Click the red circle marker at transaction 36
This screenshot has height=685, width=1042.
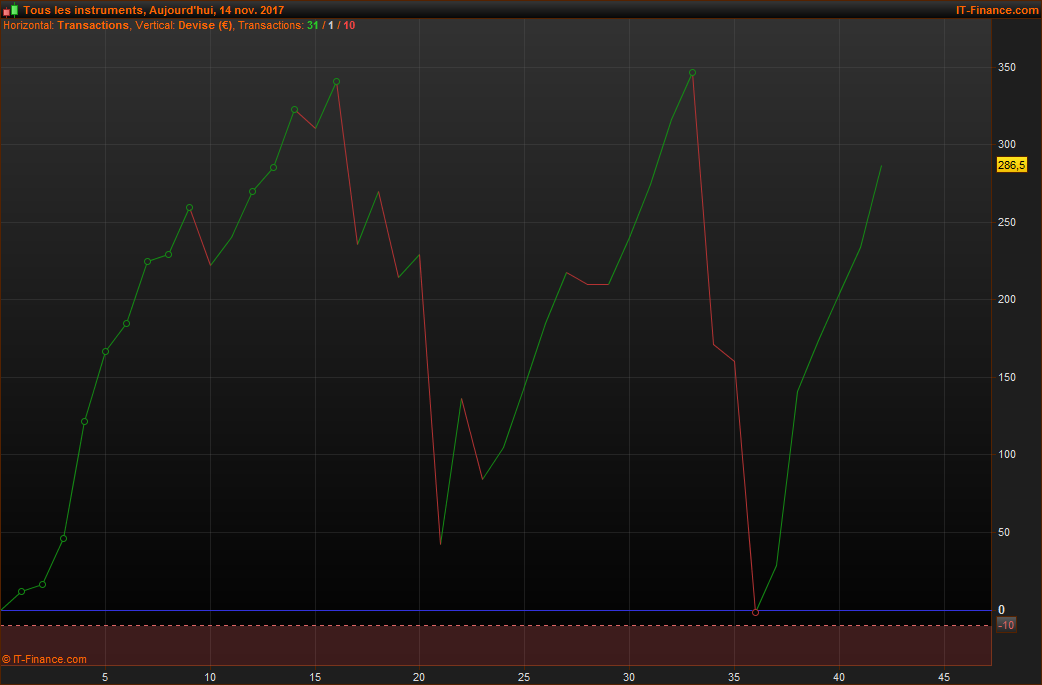(755, 613)
